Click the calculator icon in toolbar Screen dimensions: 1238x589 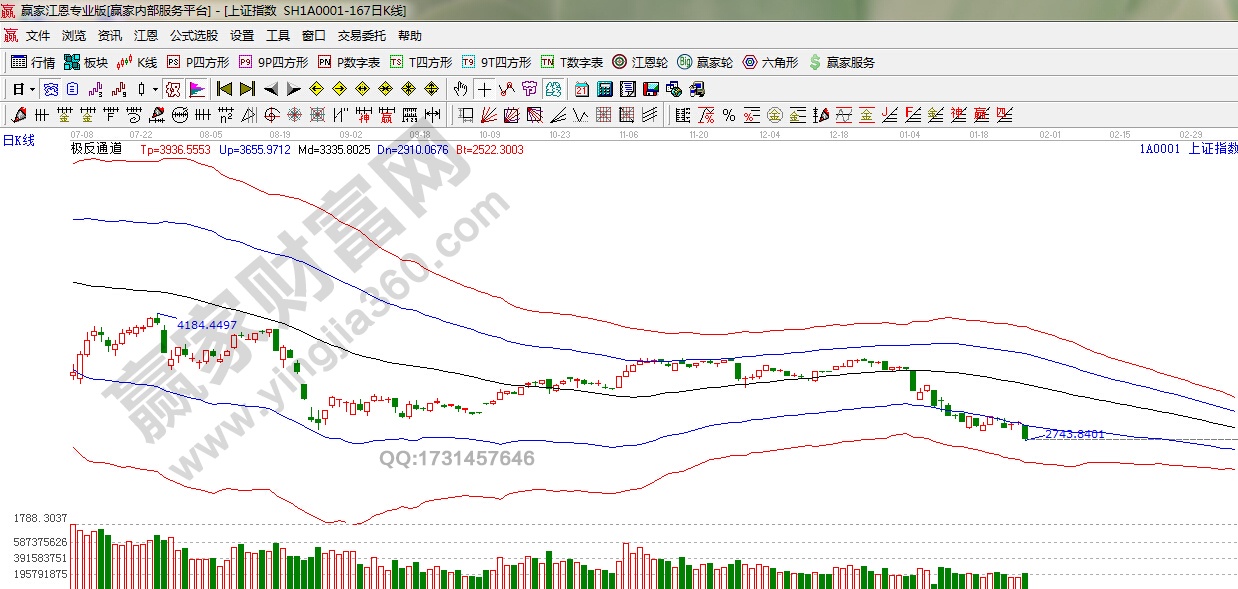604,89
